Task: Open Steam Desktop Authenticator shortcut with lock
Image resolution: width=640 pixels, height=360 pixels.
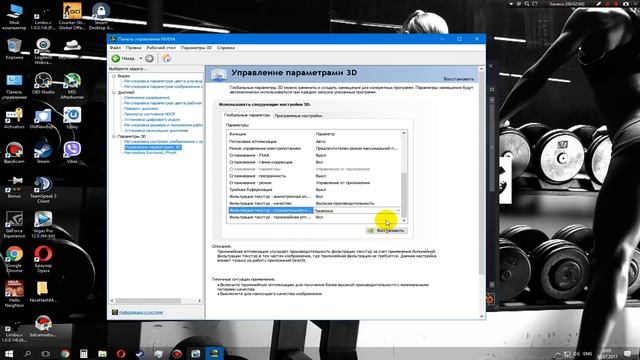Action: 101,16
